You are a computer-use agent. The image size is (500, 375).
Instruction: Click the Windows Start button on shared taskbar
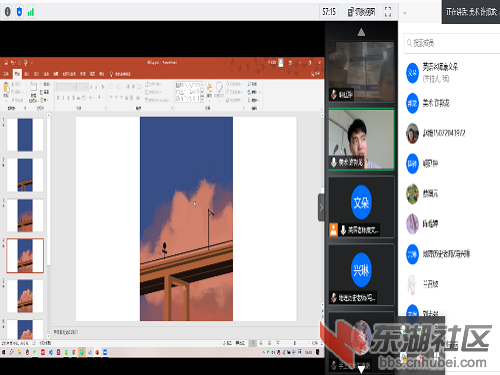pyautogui.click(x=4, y=352)
